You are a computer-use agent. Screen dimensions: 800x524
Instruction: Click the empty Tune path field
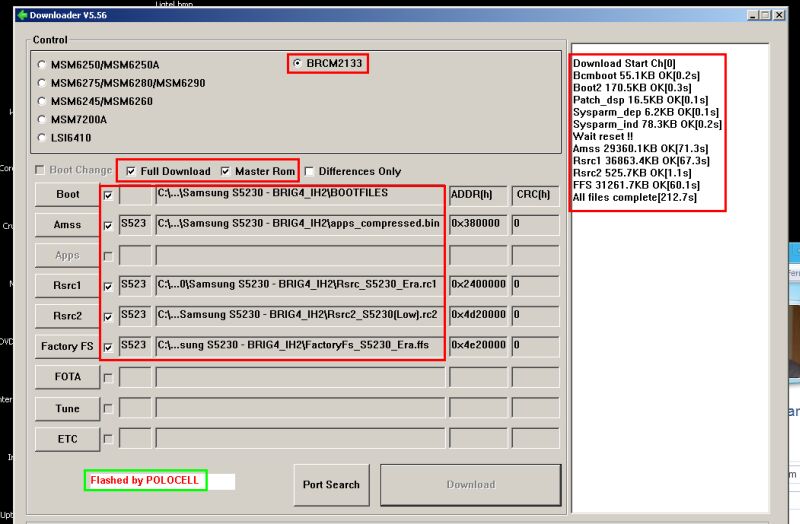coord(299,408)
